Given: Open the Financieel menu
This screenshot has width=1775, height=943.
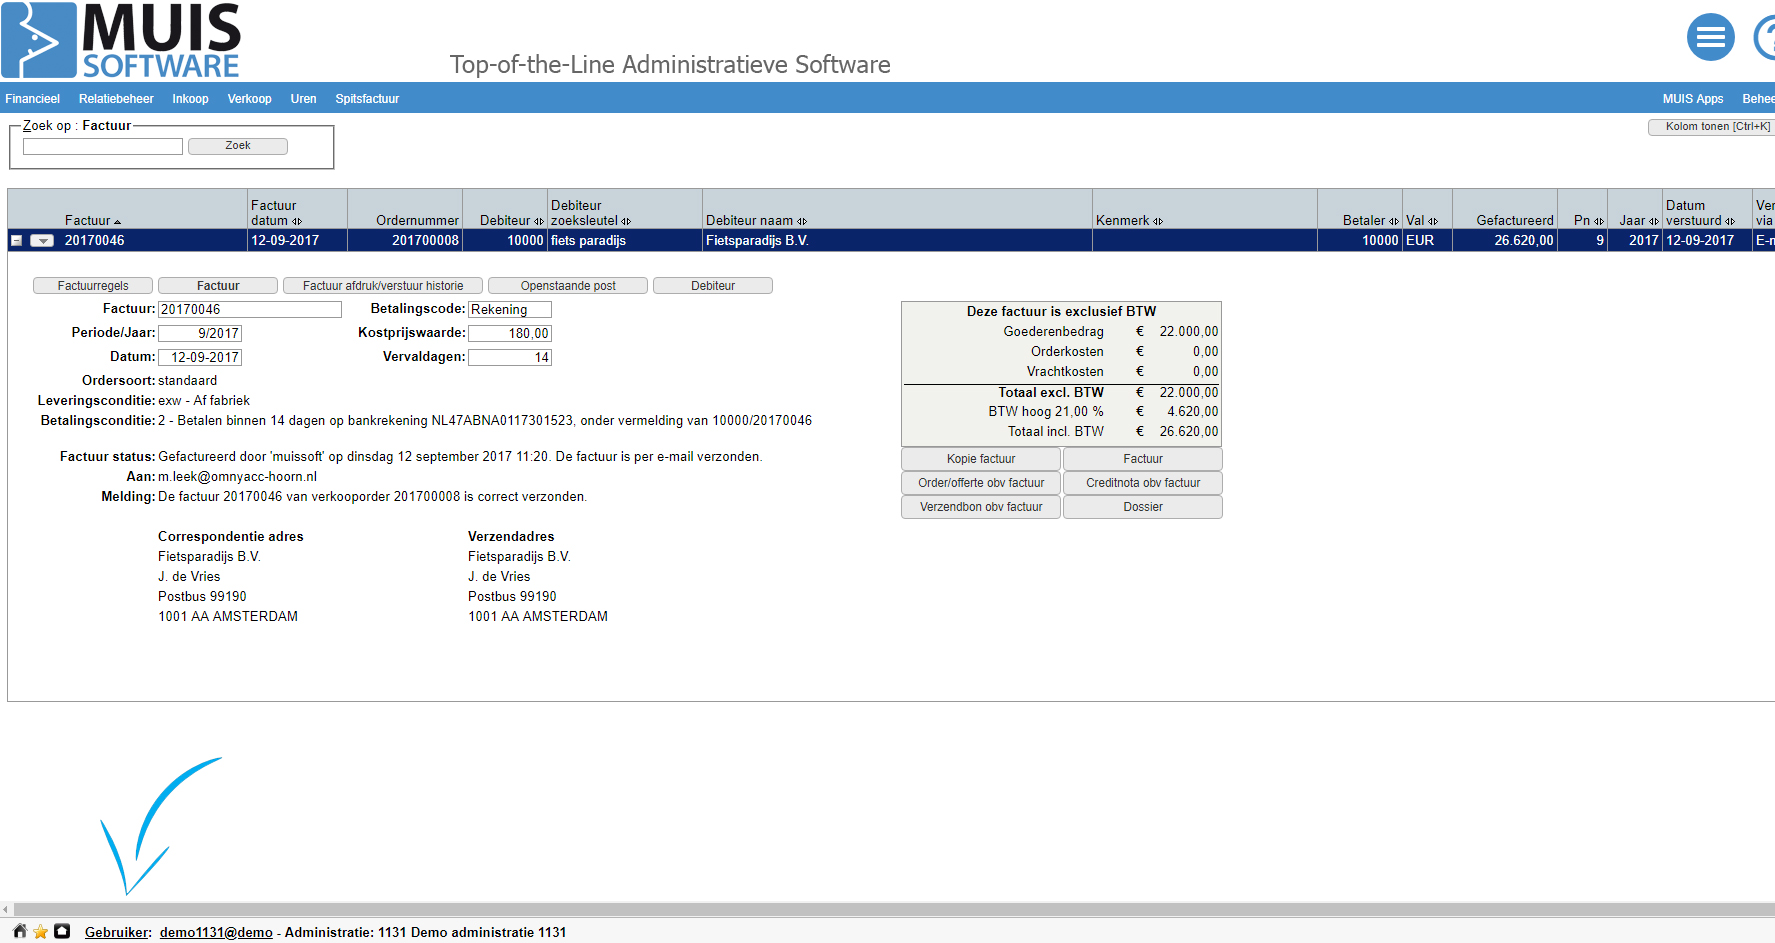Looking at the screenshot, I should click(32, 99).
